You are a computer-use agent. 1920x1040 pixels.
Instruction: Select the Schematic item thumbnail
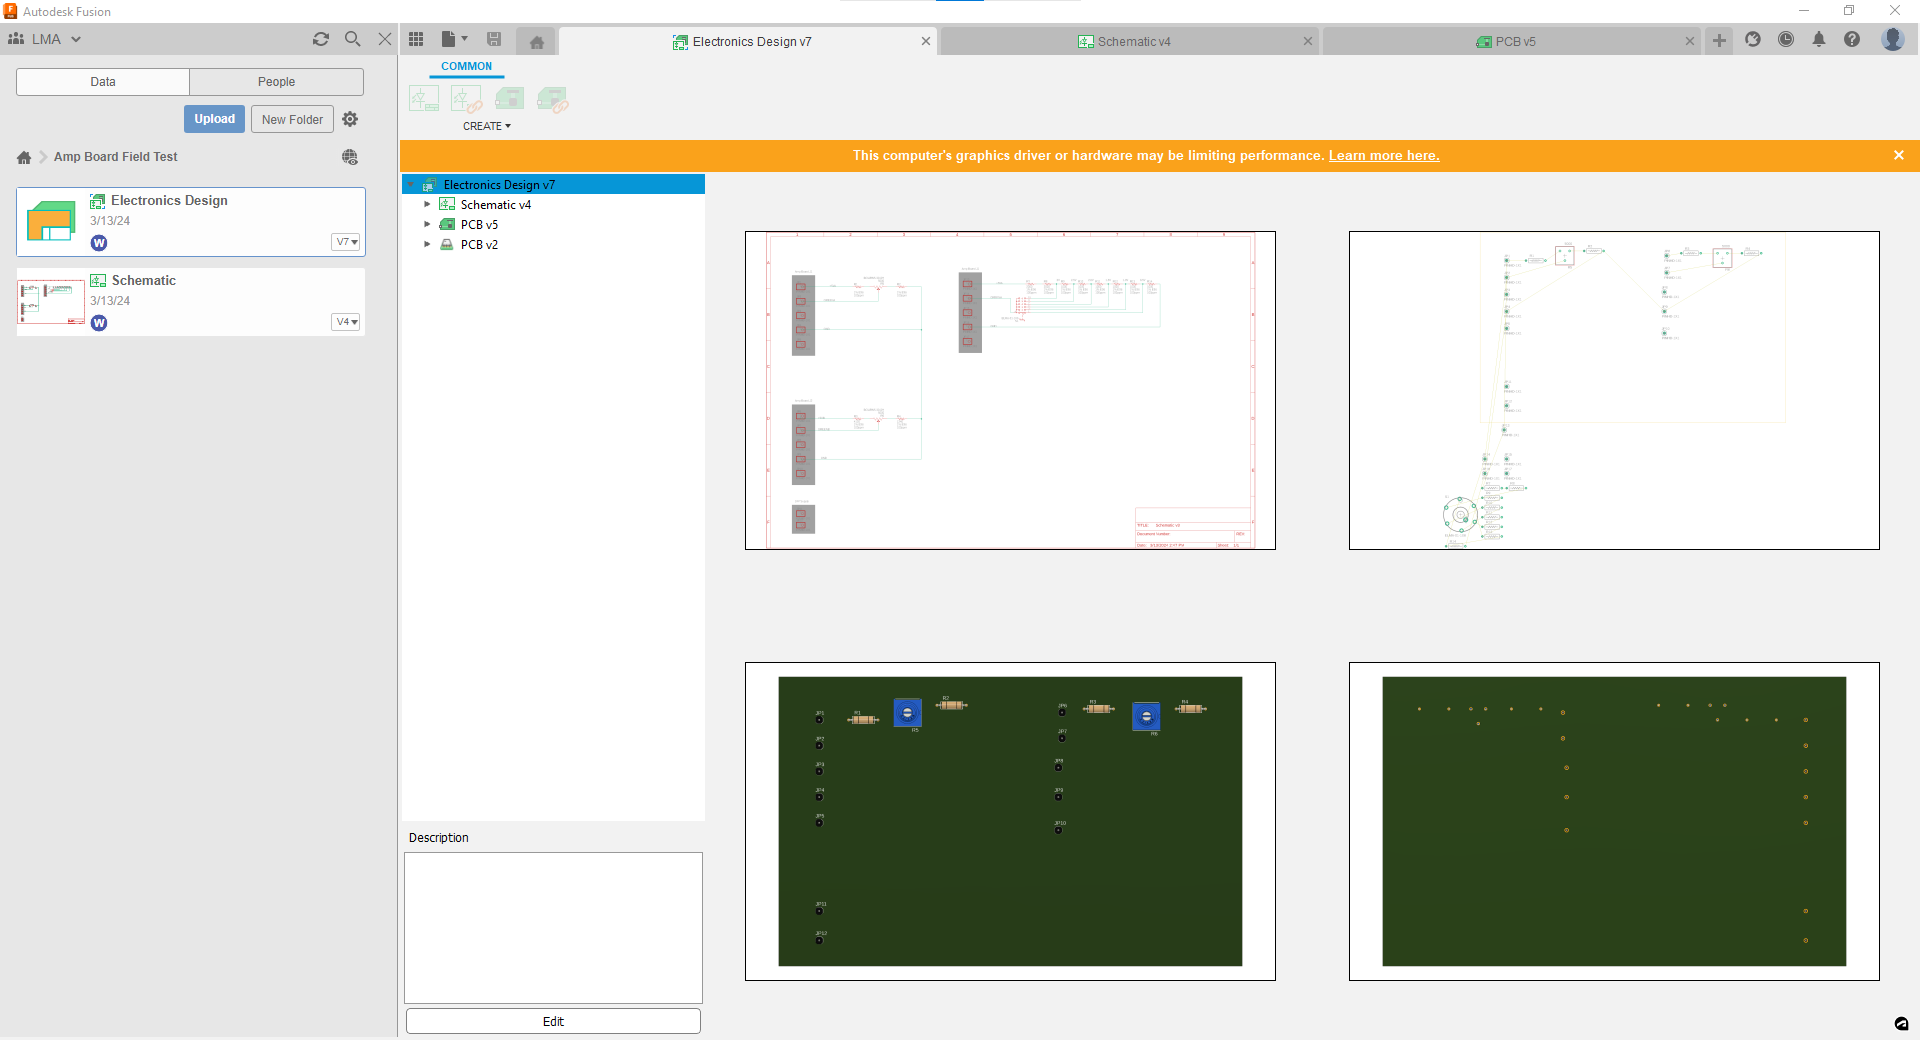click(x=50, y=301)
